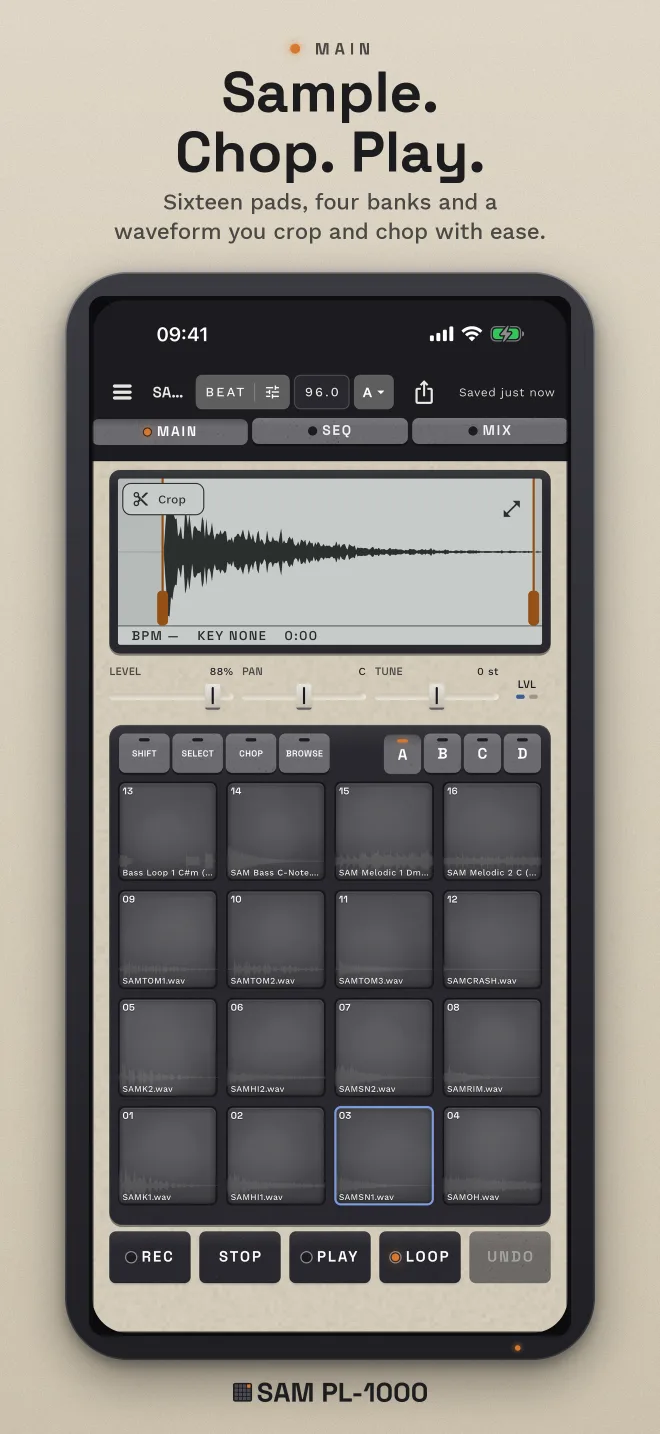
Task: Trigger pad 16 SAM Melodic 2
Action: [492, 831]
